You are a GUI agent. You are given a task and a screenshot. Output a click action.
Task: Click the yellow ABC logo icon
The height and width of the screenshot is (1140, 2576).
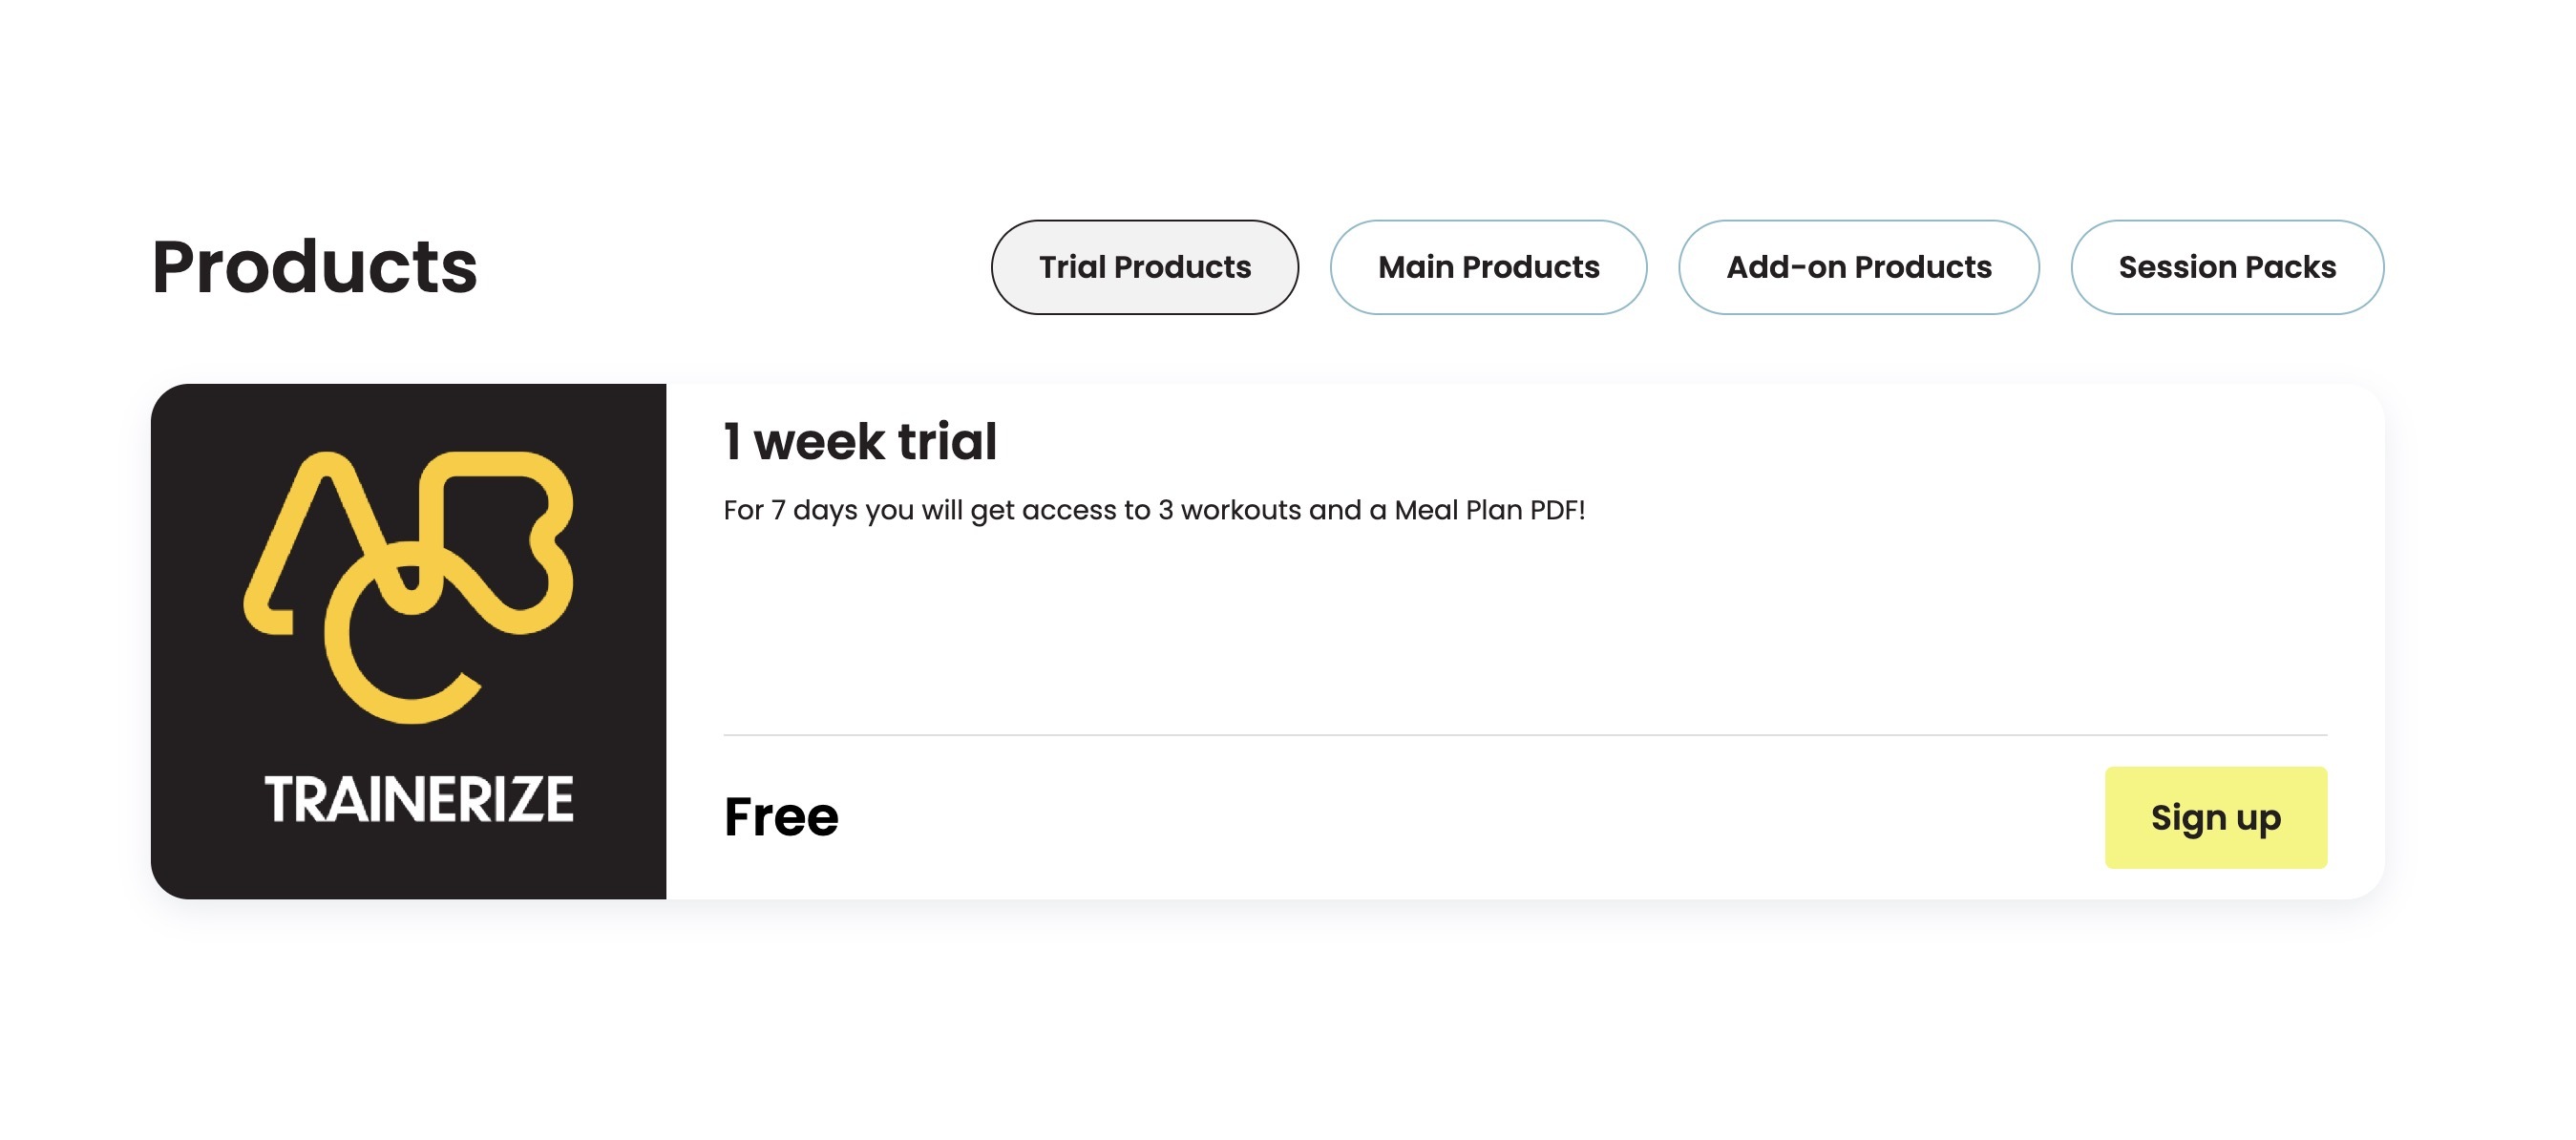(408, 585)
